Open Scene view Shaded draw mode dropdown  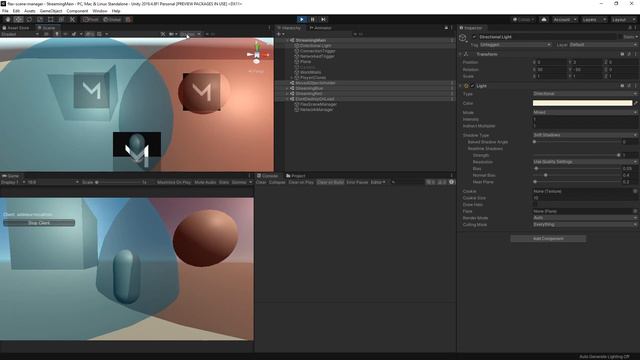(x=20, y=34)
